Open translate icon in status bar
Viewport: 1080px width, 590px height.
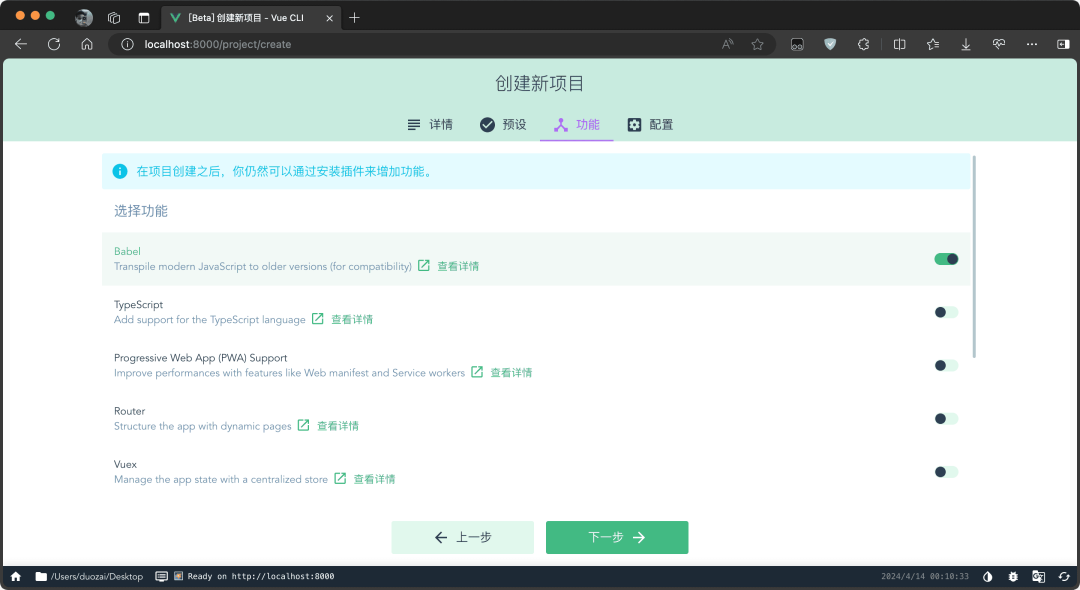pos(1038,576)
